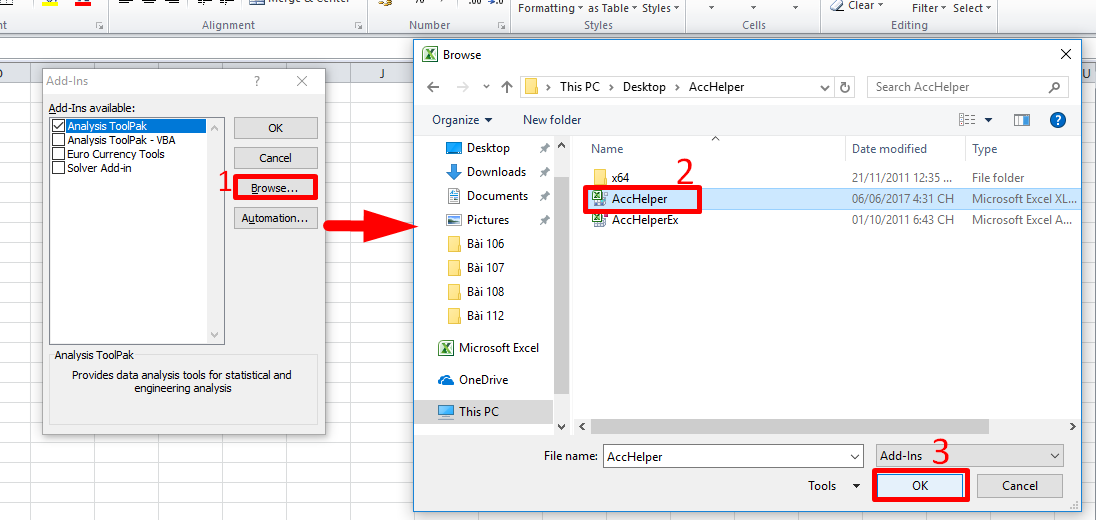This screenshot has width=1096, height=520.
Task: Open the Tools dropdown arrow
Action: 856,486
